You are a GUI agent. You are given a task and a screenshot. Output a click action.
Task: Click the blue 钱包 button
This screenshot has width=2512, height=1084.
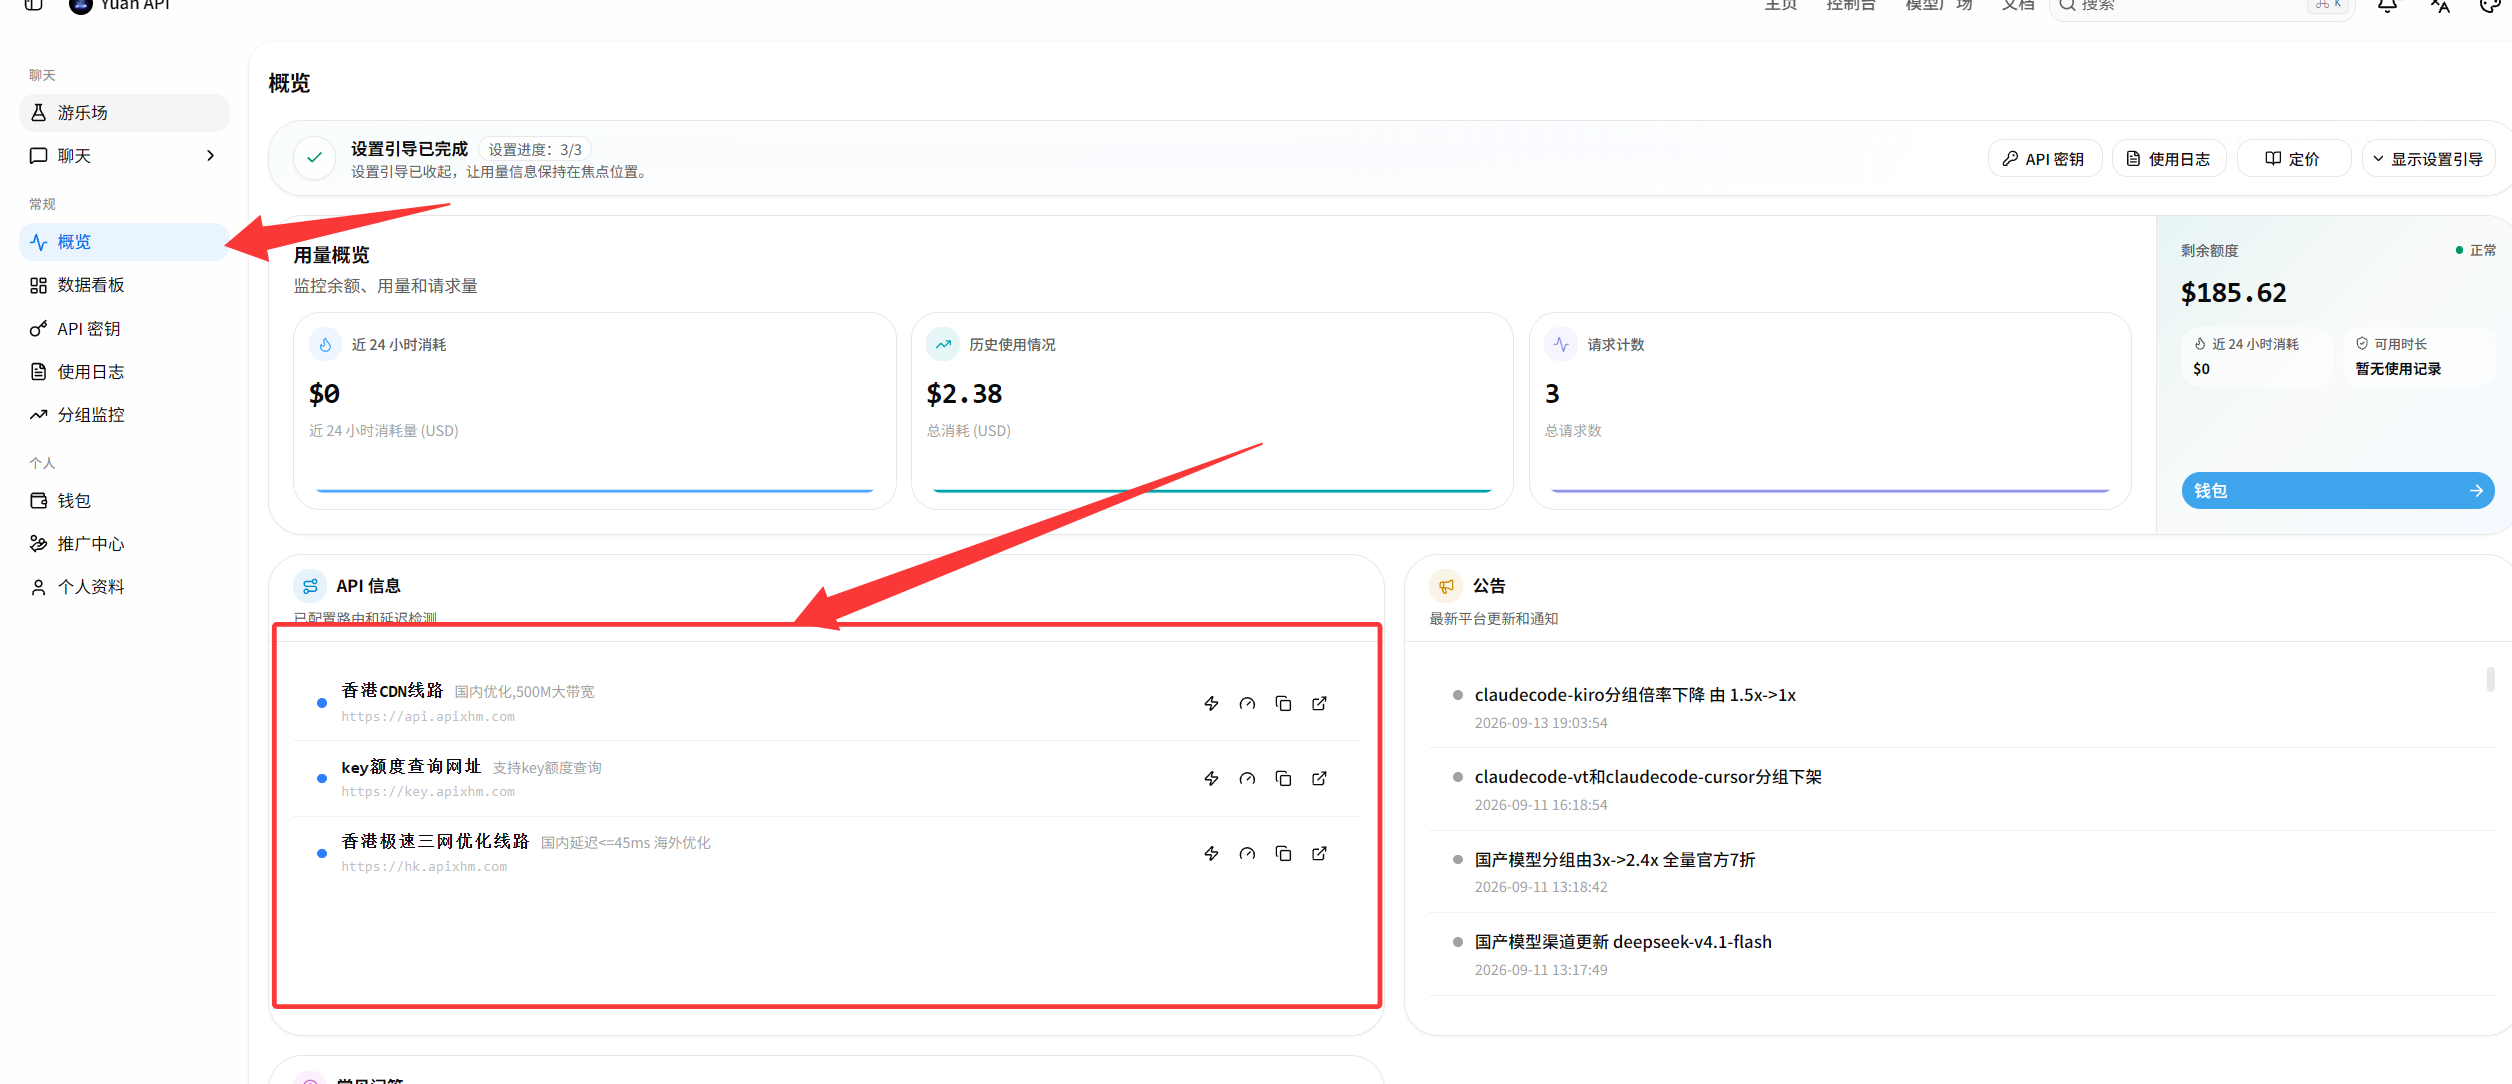[2337, 491]
